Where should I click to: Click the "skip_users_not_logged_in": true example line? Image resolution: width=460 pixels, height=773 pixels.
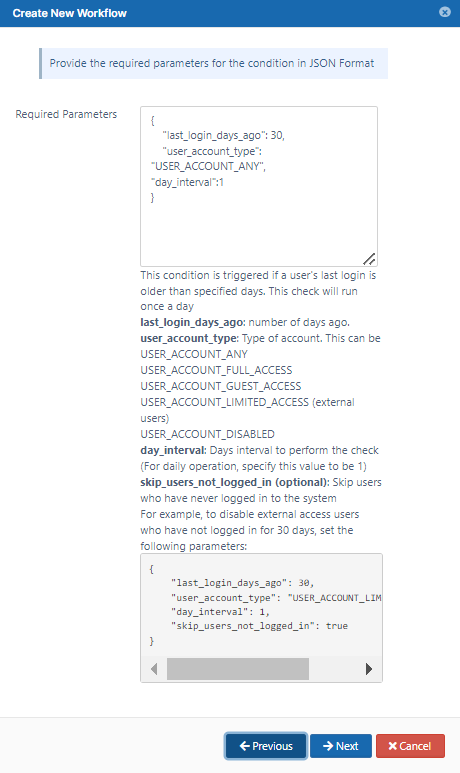click(x=259, y=626)
